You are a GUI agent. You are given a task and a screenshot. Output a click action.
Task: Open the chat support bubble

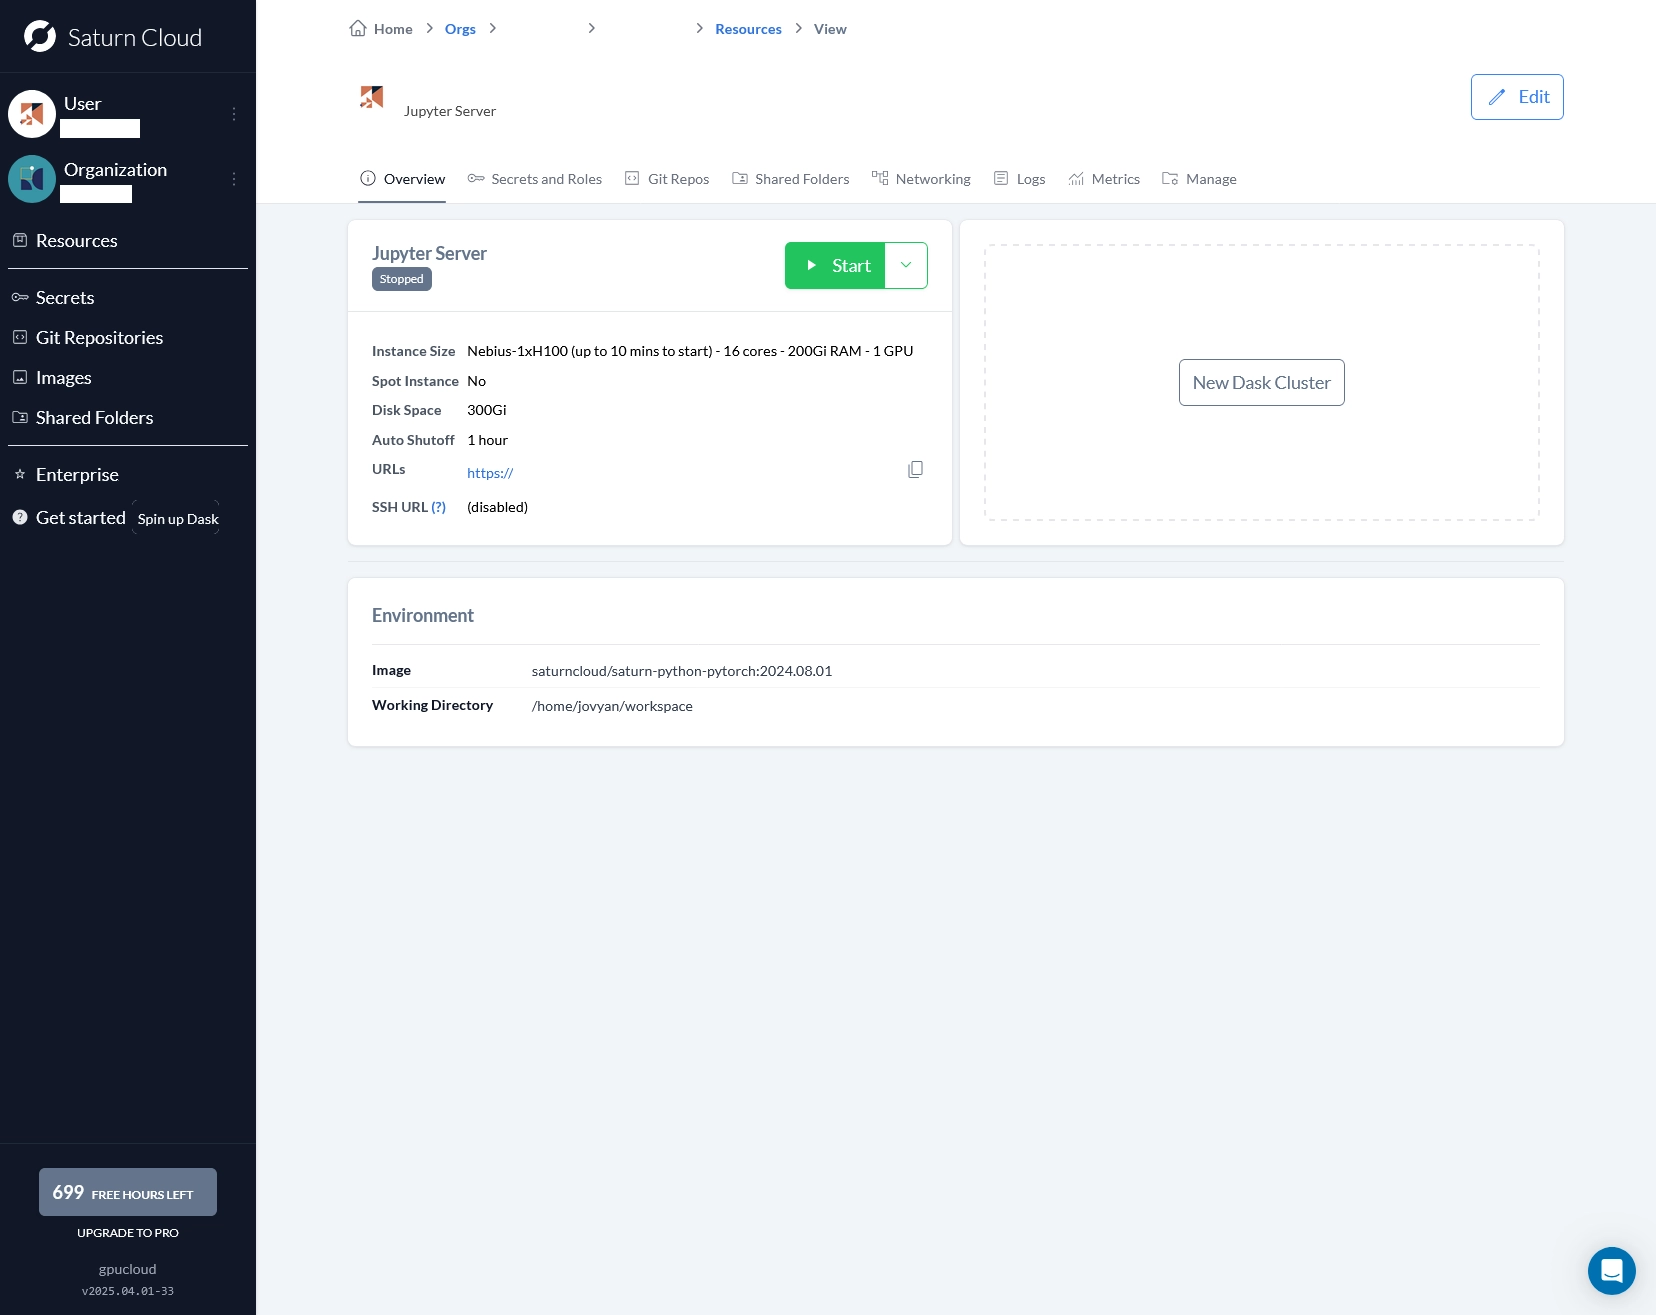1612,1271
